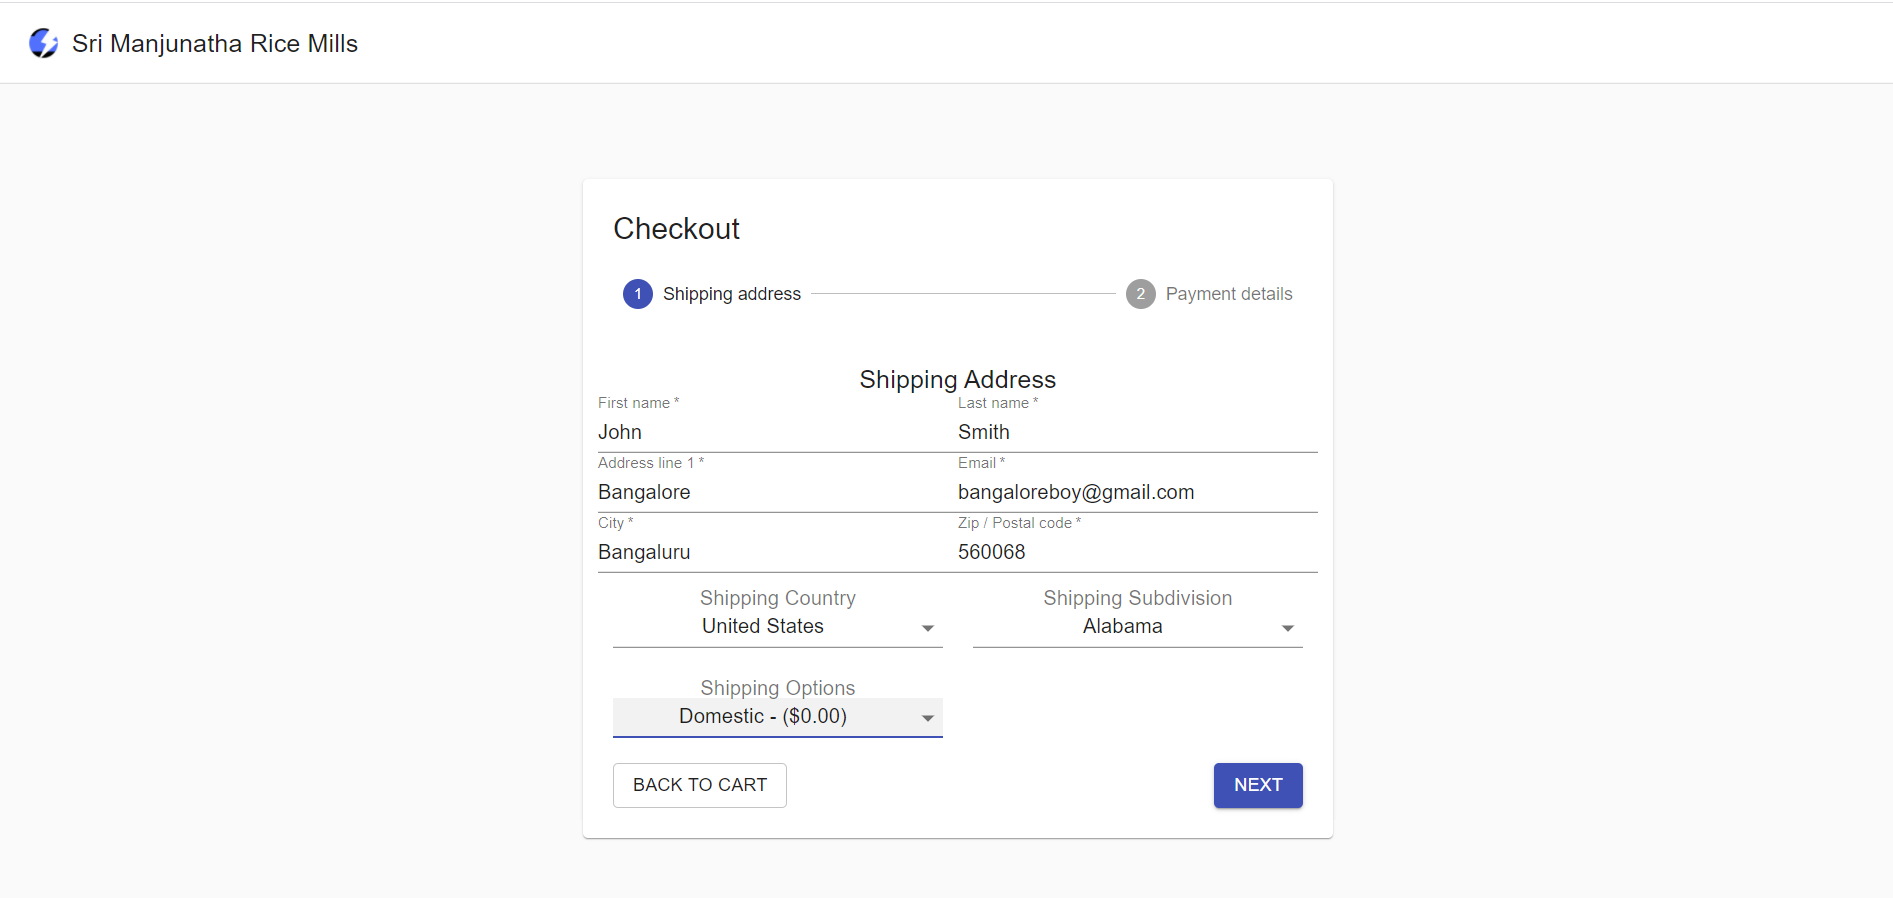Click the Shipping Options label text
The image size is (1893, 898).
778,688
